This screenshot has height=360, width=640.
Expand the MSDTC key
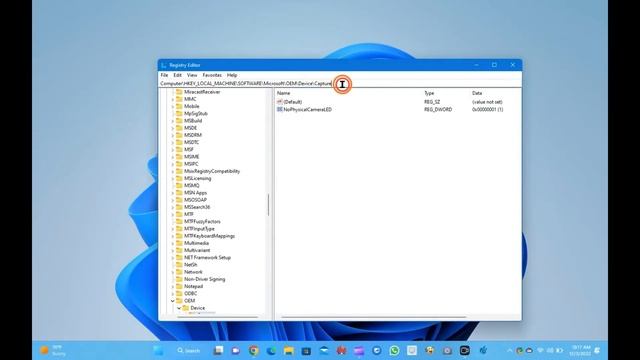pyautogui.click(x=173, y=142)
